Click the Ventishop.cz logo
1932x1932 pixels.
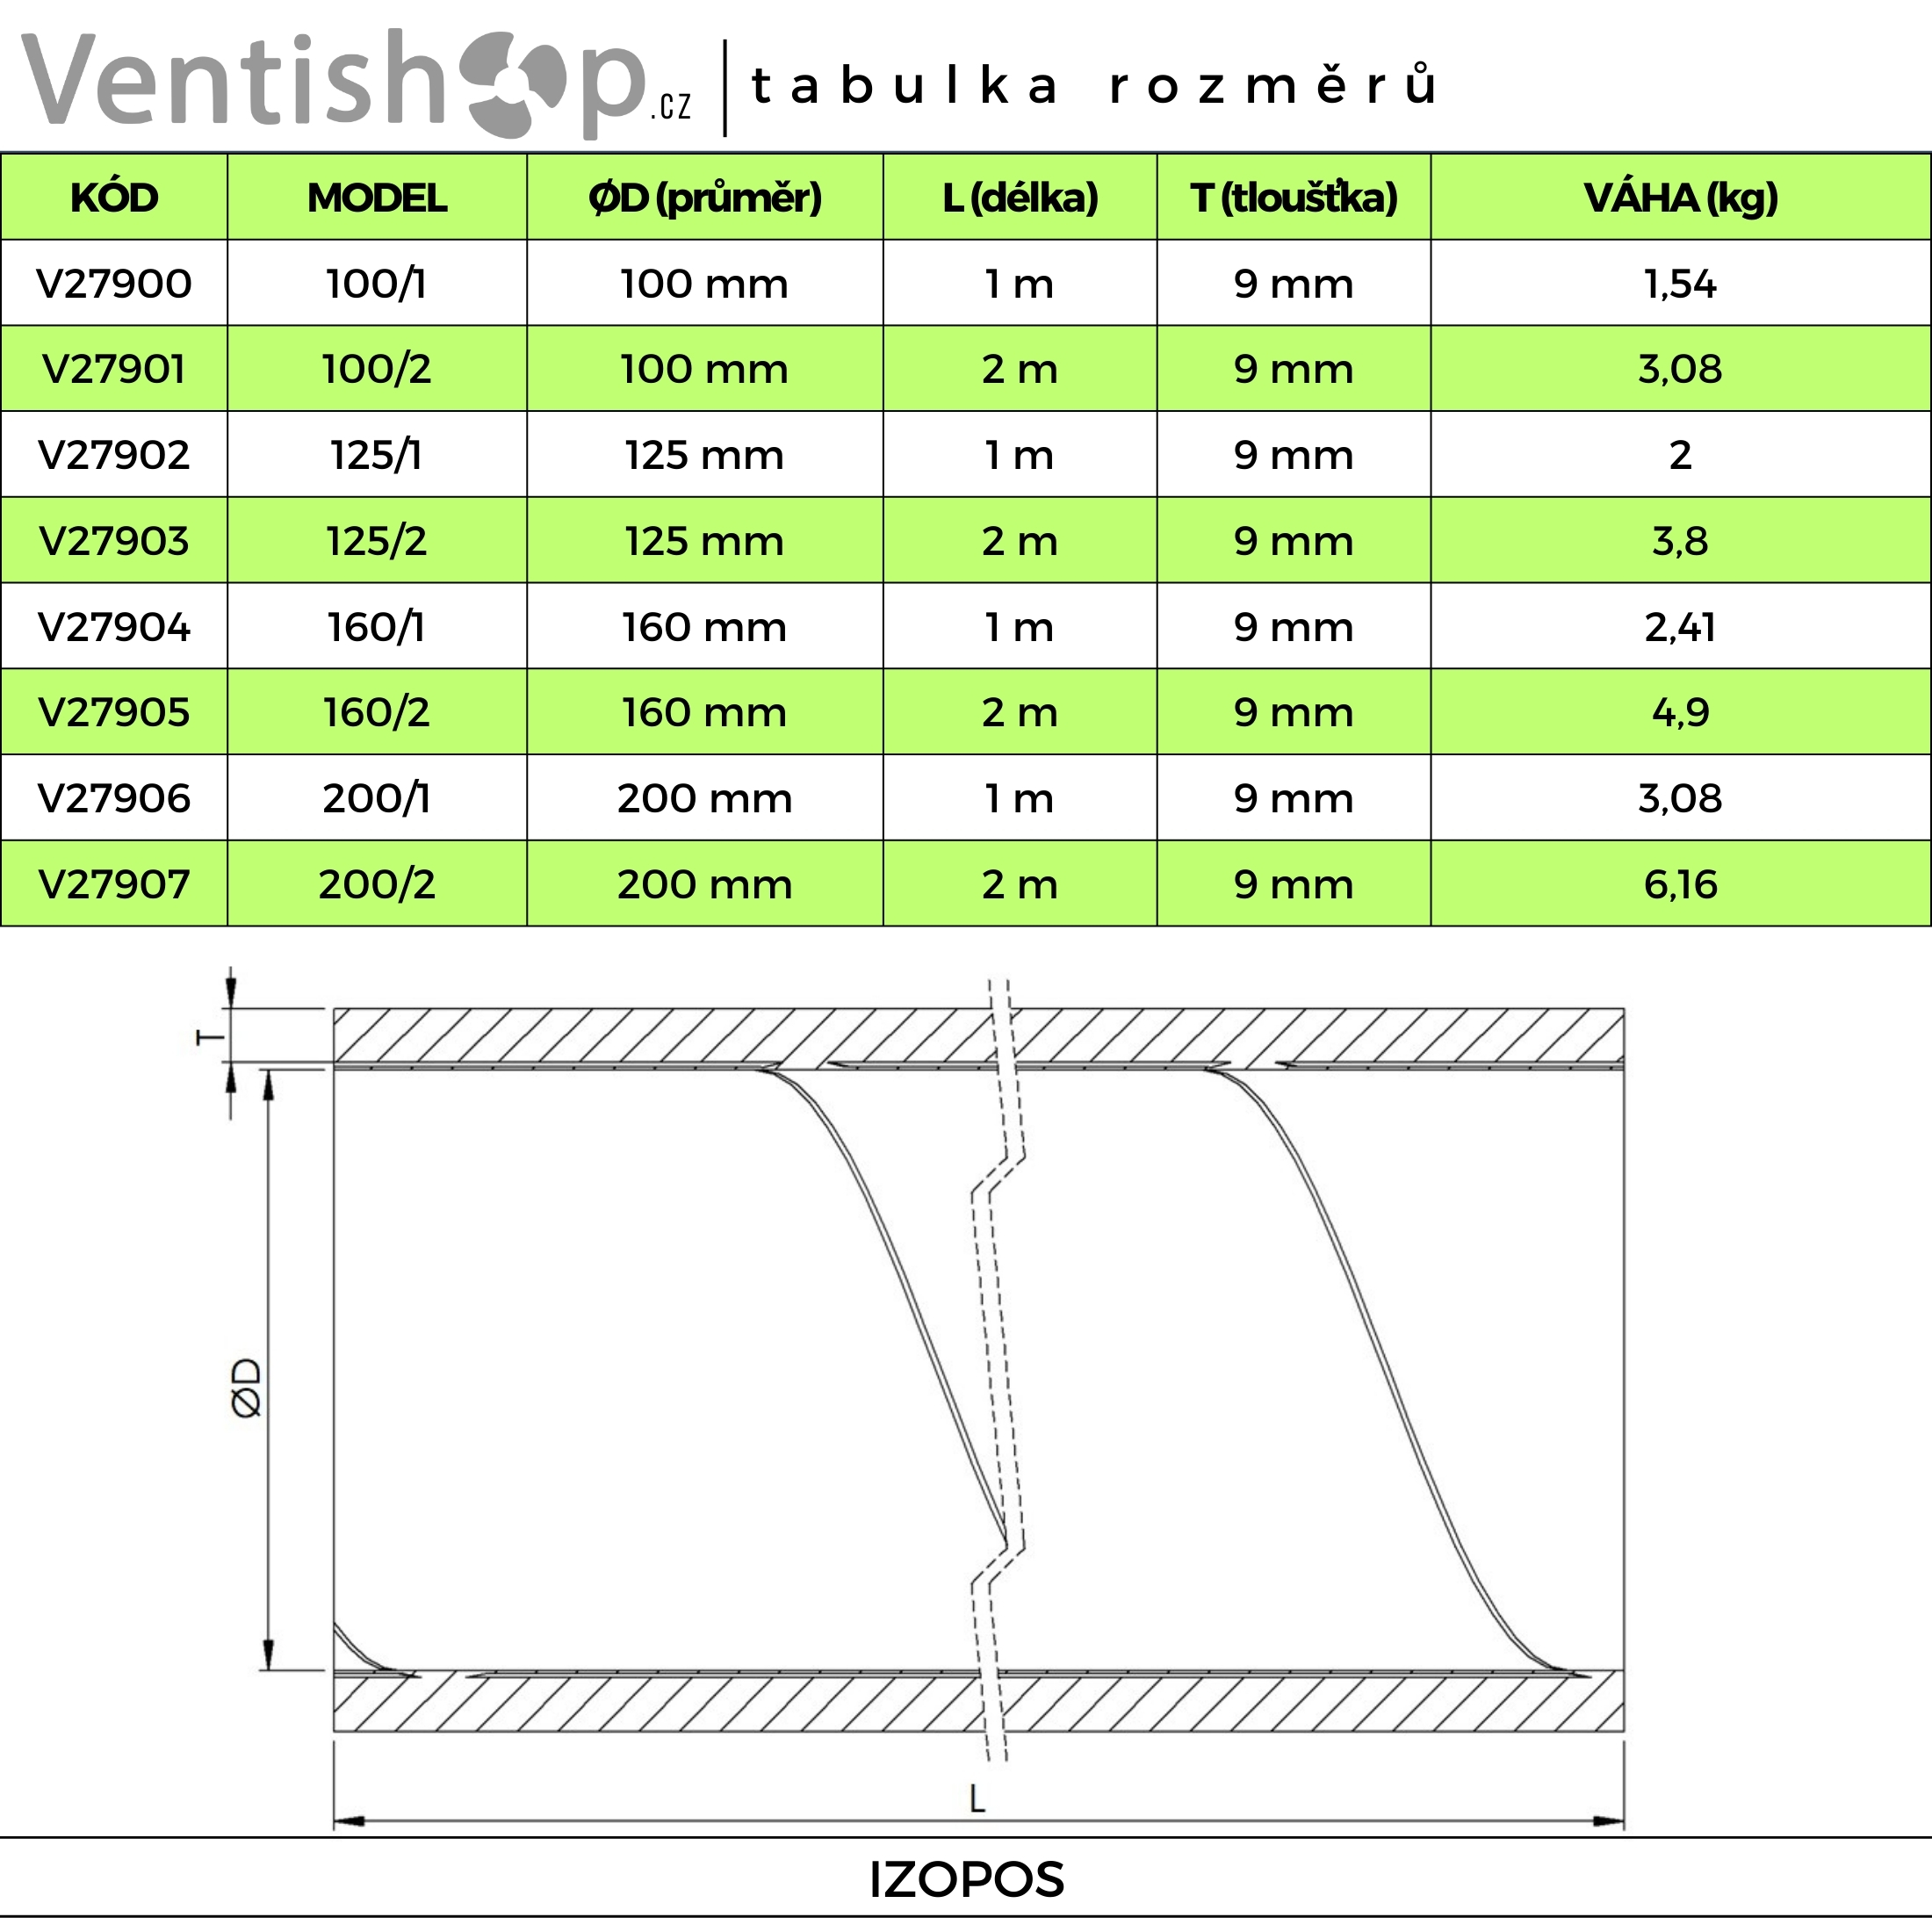[356, 84]
